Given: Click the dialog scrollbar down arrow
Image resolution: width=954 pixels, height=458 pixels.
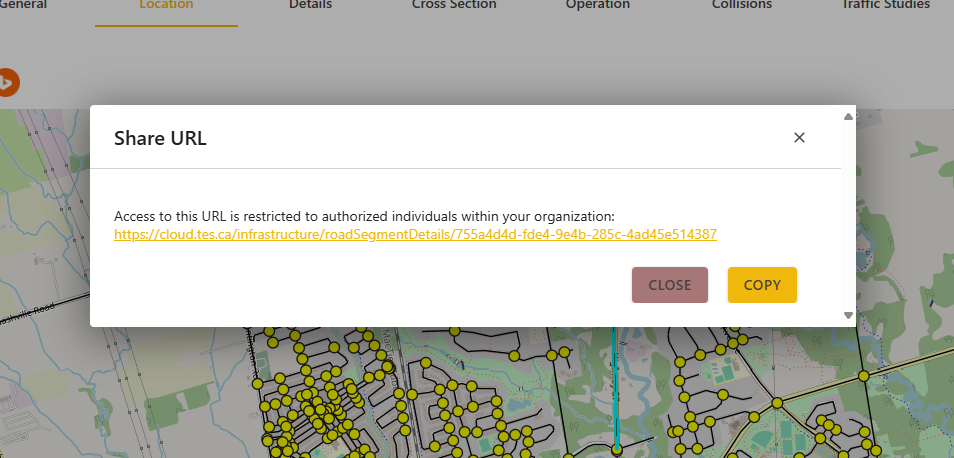Looking at the screenshot, I should (849, 315).
